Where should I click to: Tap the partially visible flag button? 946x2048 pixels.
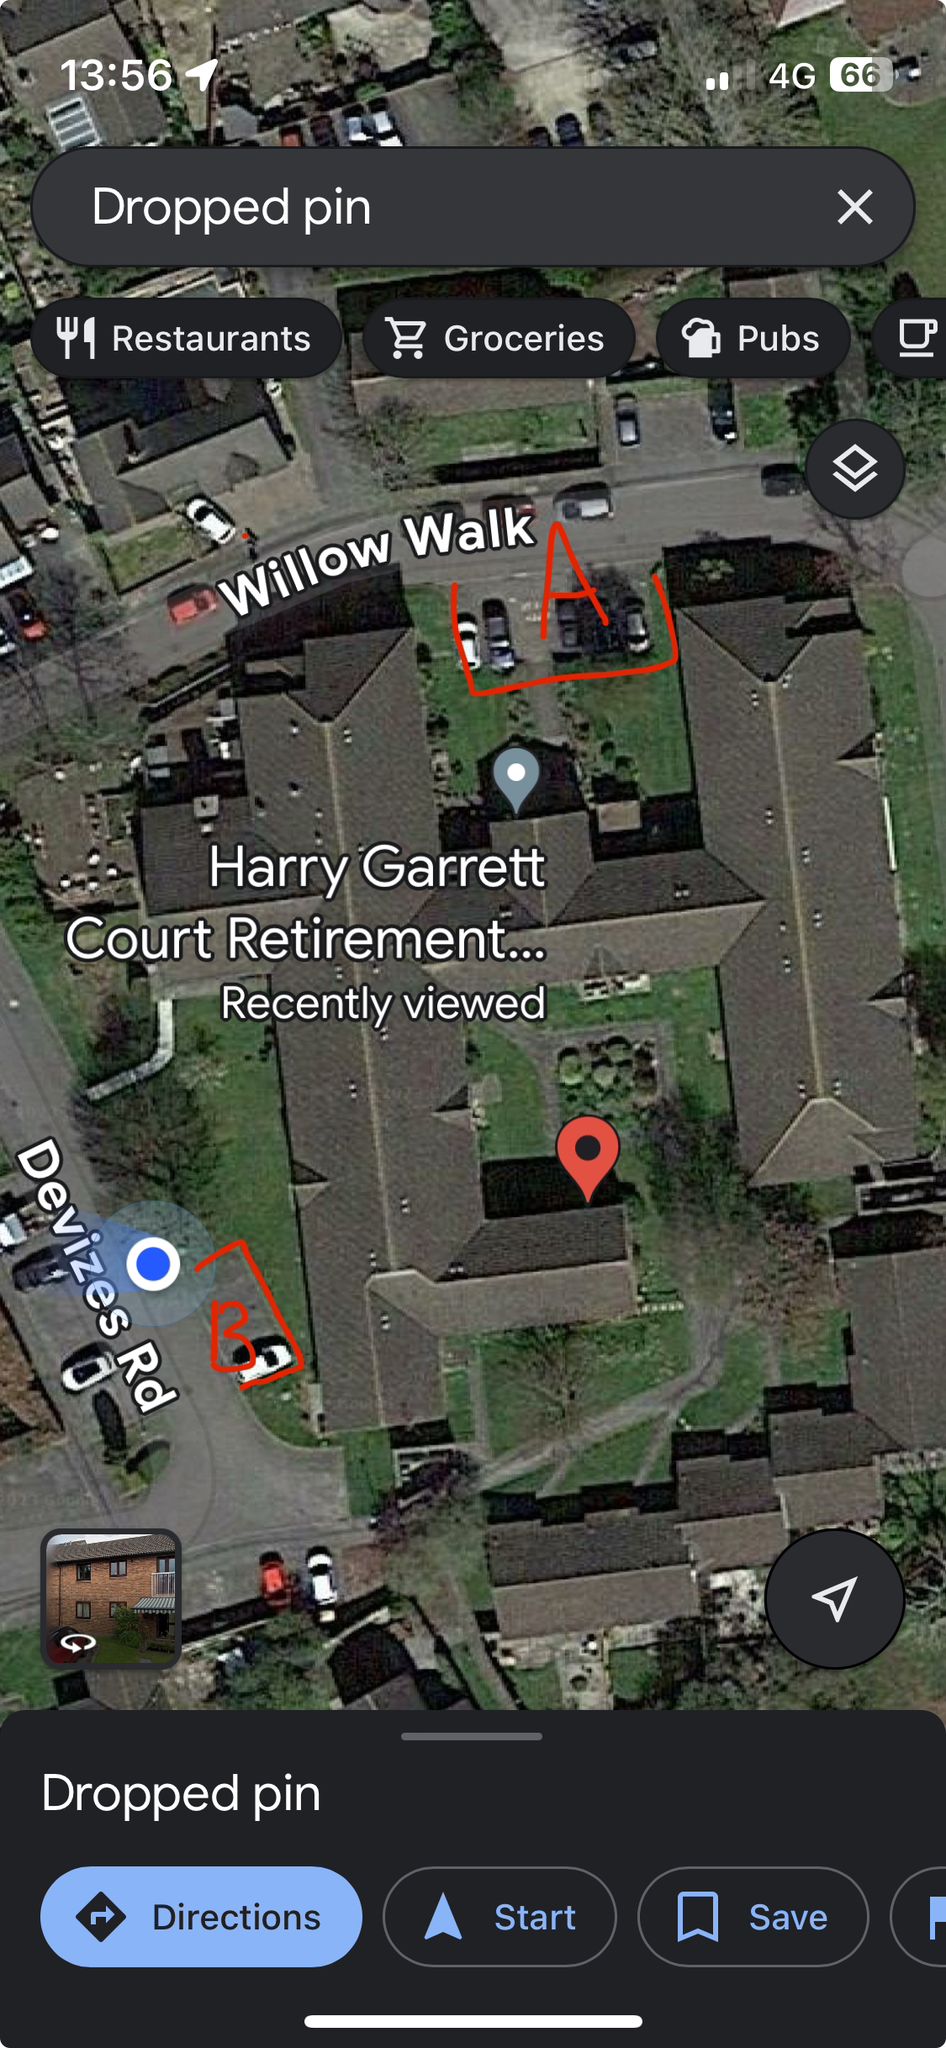[920, 1917]
